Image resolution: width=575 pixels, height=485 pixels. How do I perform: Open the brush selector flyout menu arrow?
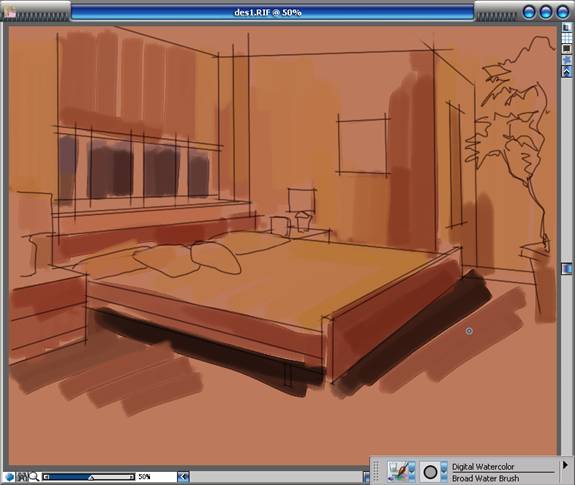565,465
